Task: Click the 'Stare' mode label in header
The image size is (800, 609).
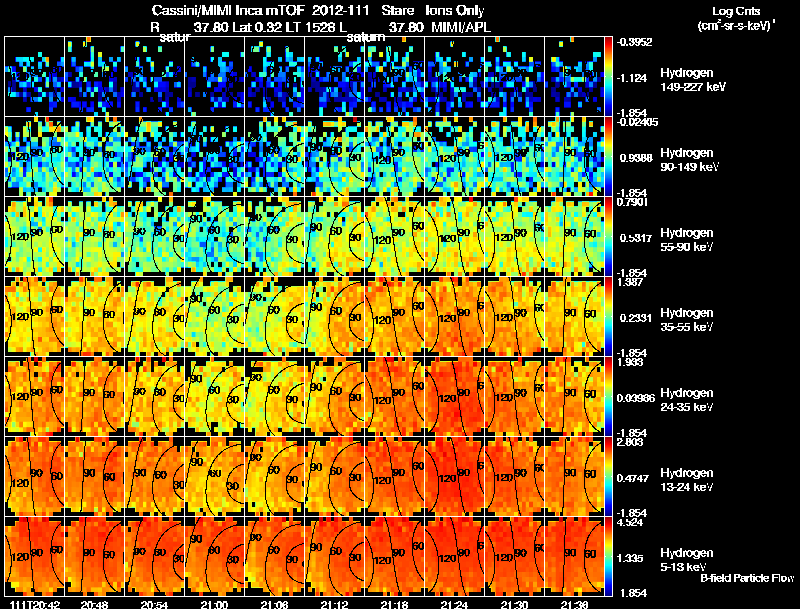Action: tap(397, 10)
